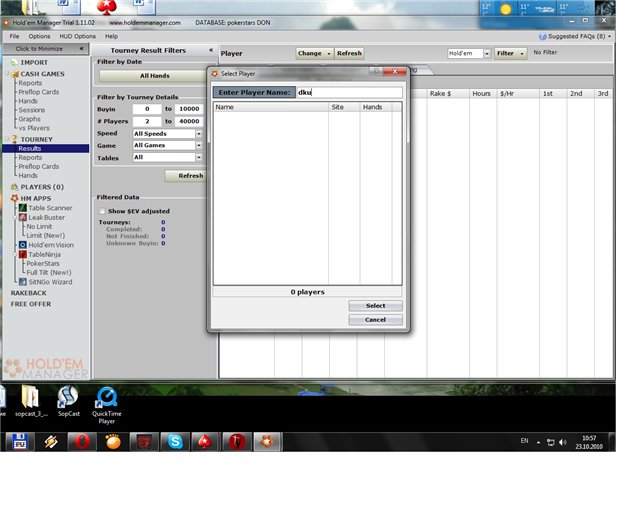Open Leak Buster No Limit item
Screen dimensions: 640x512
(x=39, y=226)
